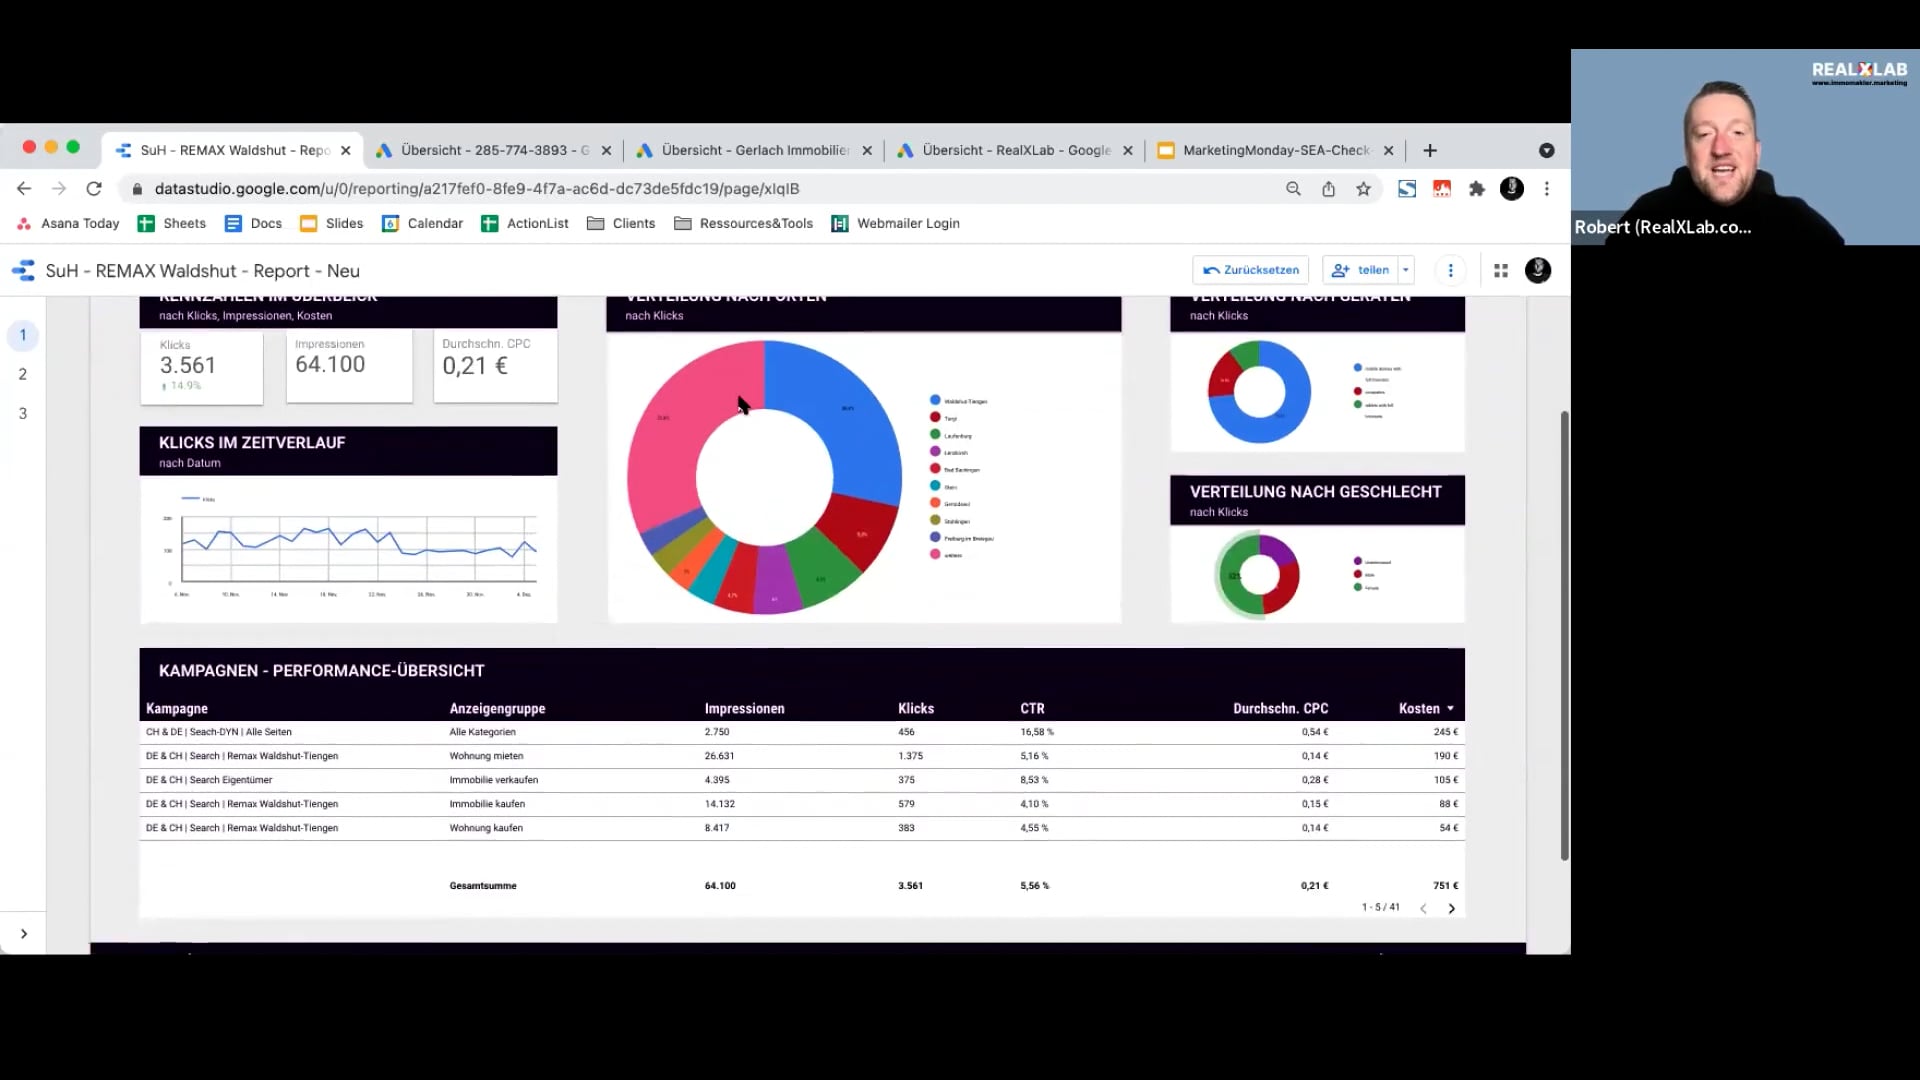Screen dimensions: 1920x1080
Task: Click the Durchschn. CPC 0,21 € scorecard
Action: tap(495, 367)
